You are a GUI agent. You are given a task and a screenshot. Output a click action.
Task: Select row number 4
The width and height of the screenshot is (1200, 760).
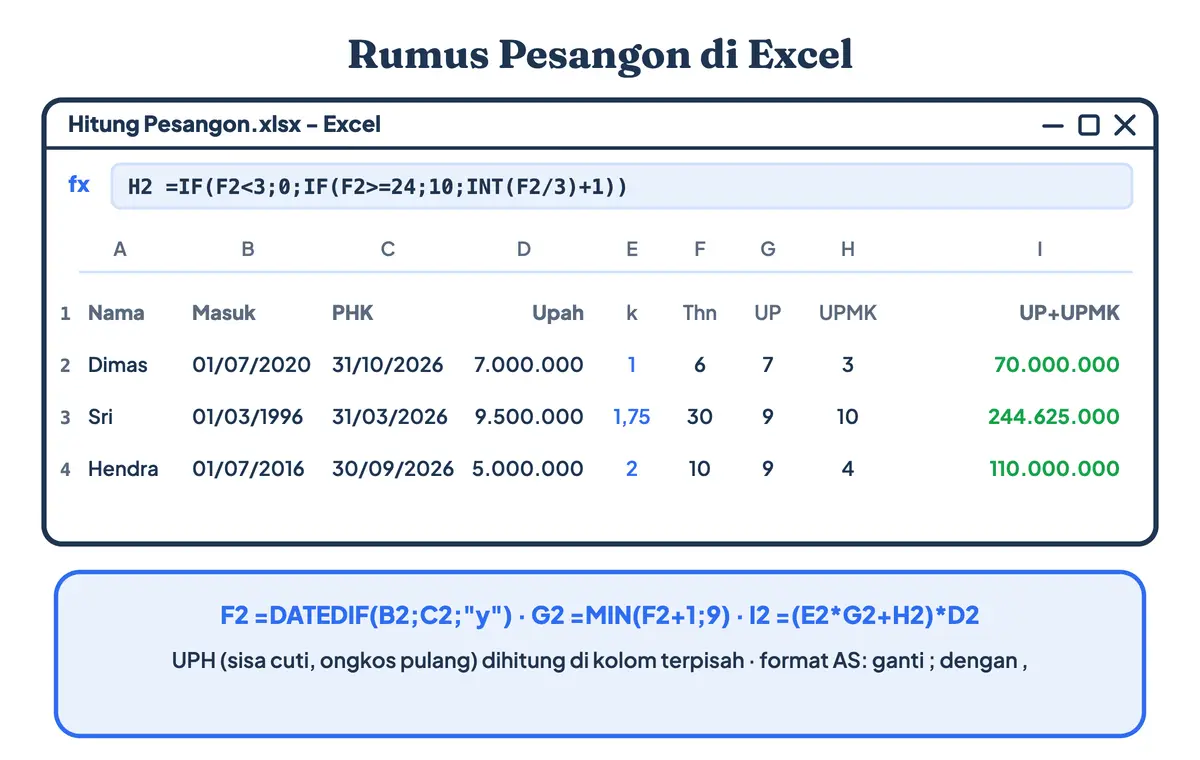tap(65, 470)
